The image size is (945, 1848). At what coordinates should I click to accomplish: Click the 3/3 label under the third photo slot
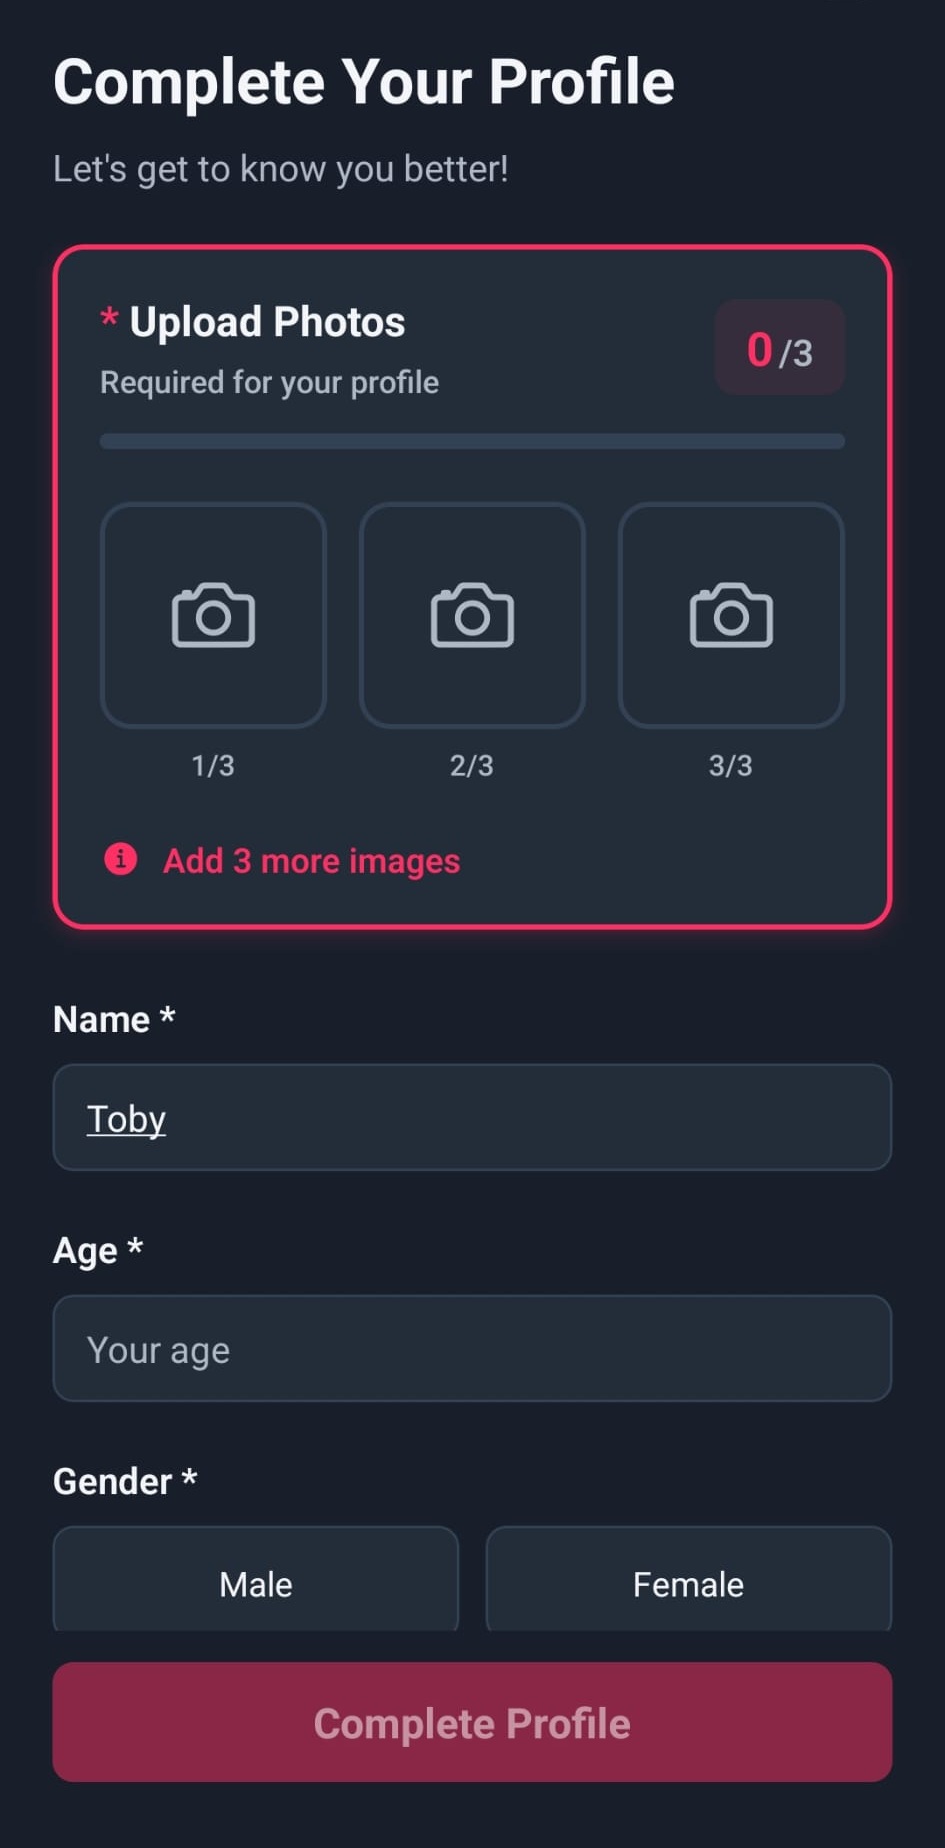(731, 766)
